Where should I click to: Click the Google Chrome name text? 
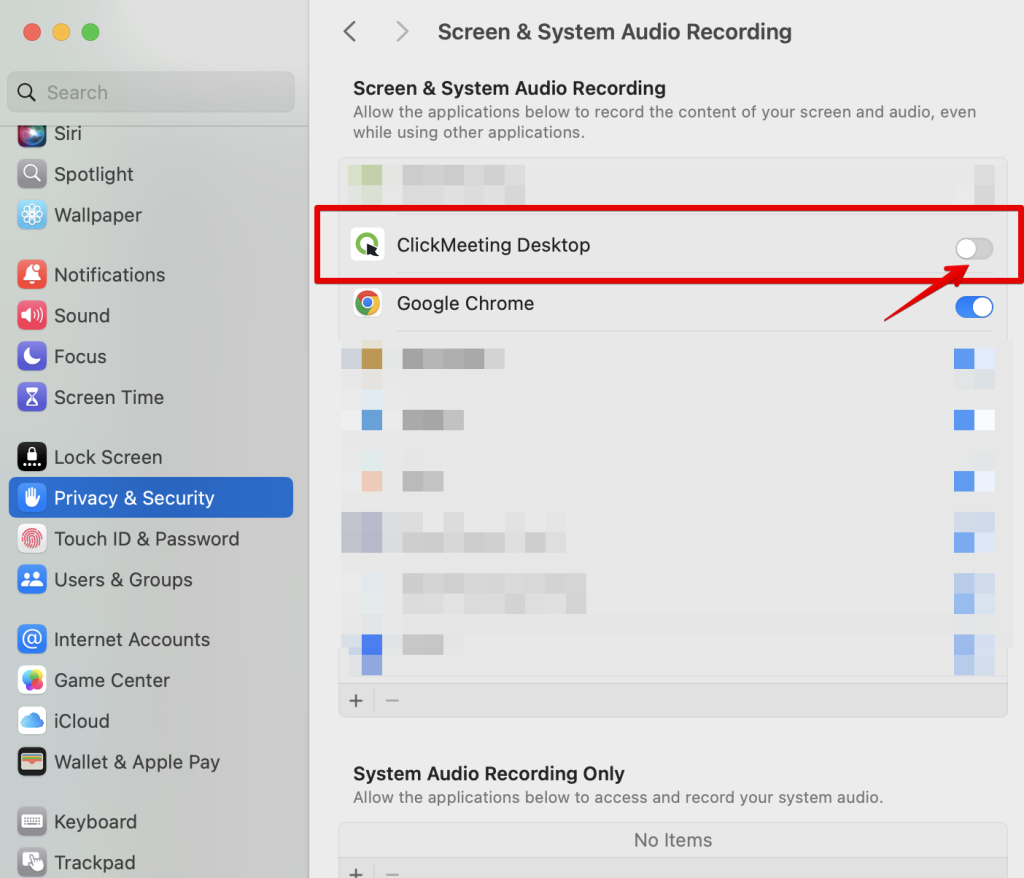tap(465, 303)
